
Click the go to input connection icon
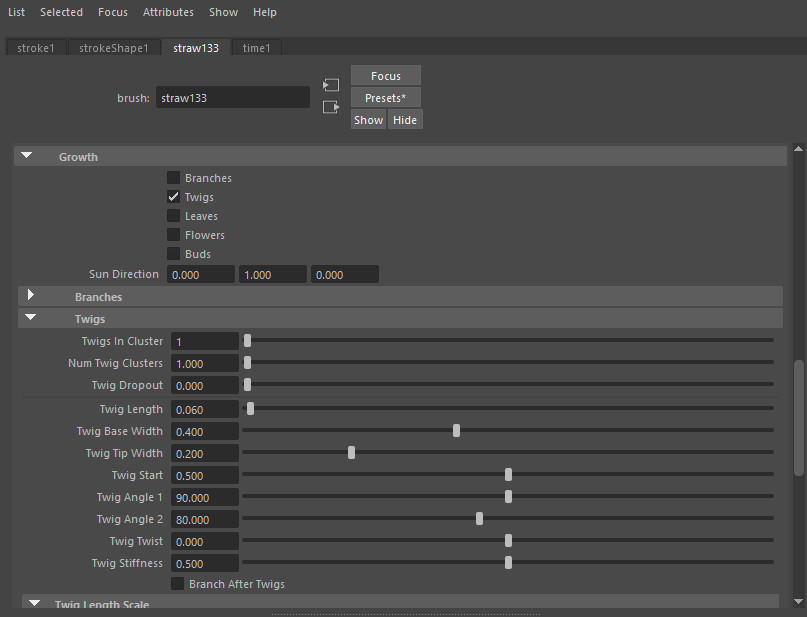click(x=331, y=85)
